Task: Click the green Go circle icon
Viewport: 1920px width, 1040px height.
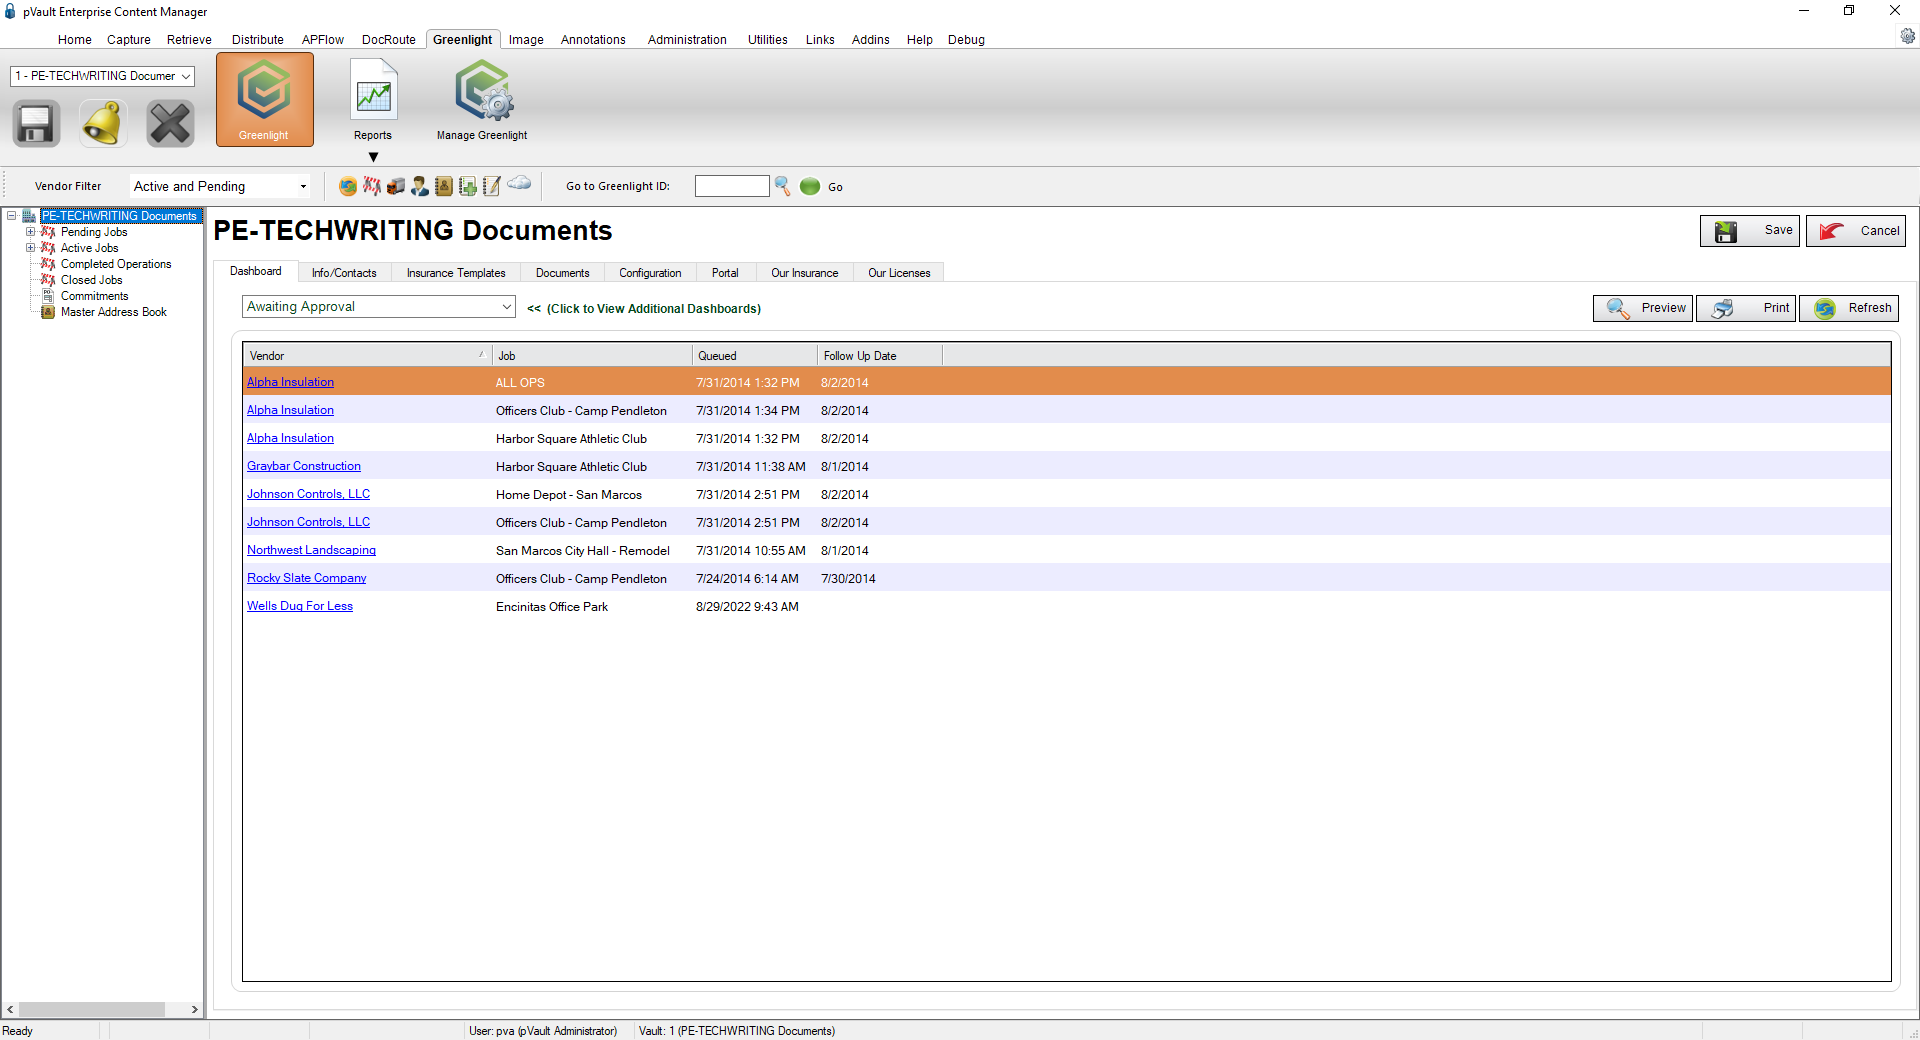Action: coord(810,186)
